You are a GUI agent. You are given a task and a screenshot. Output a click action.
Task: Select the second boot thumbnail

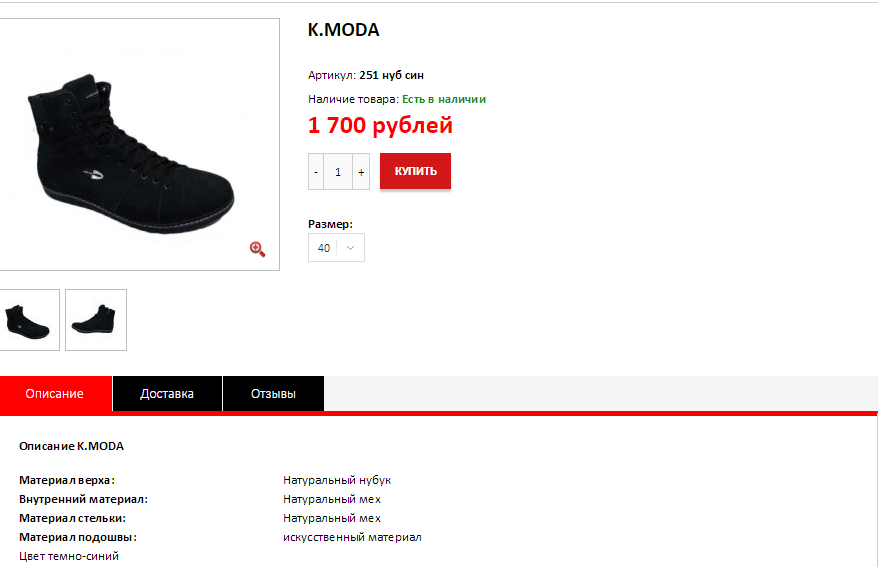tap(96, 320)
